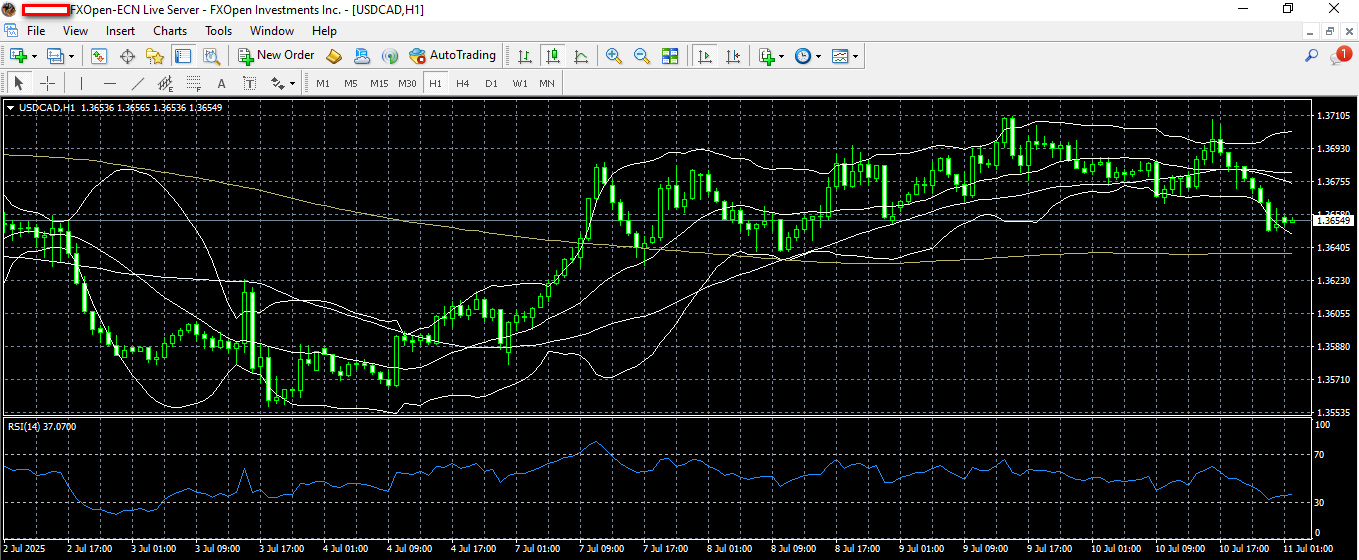Image resolution: width=1359 pixels, height=560 pixels.
Task: Draw a Horizontal Line
Action: click(110, 83)
